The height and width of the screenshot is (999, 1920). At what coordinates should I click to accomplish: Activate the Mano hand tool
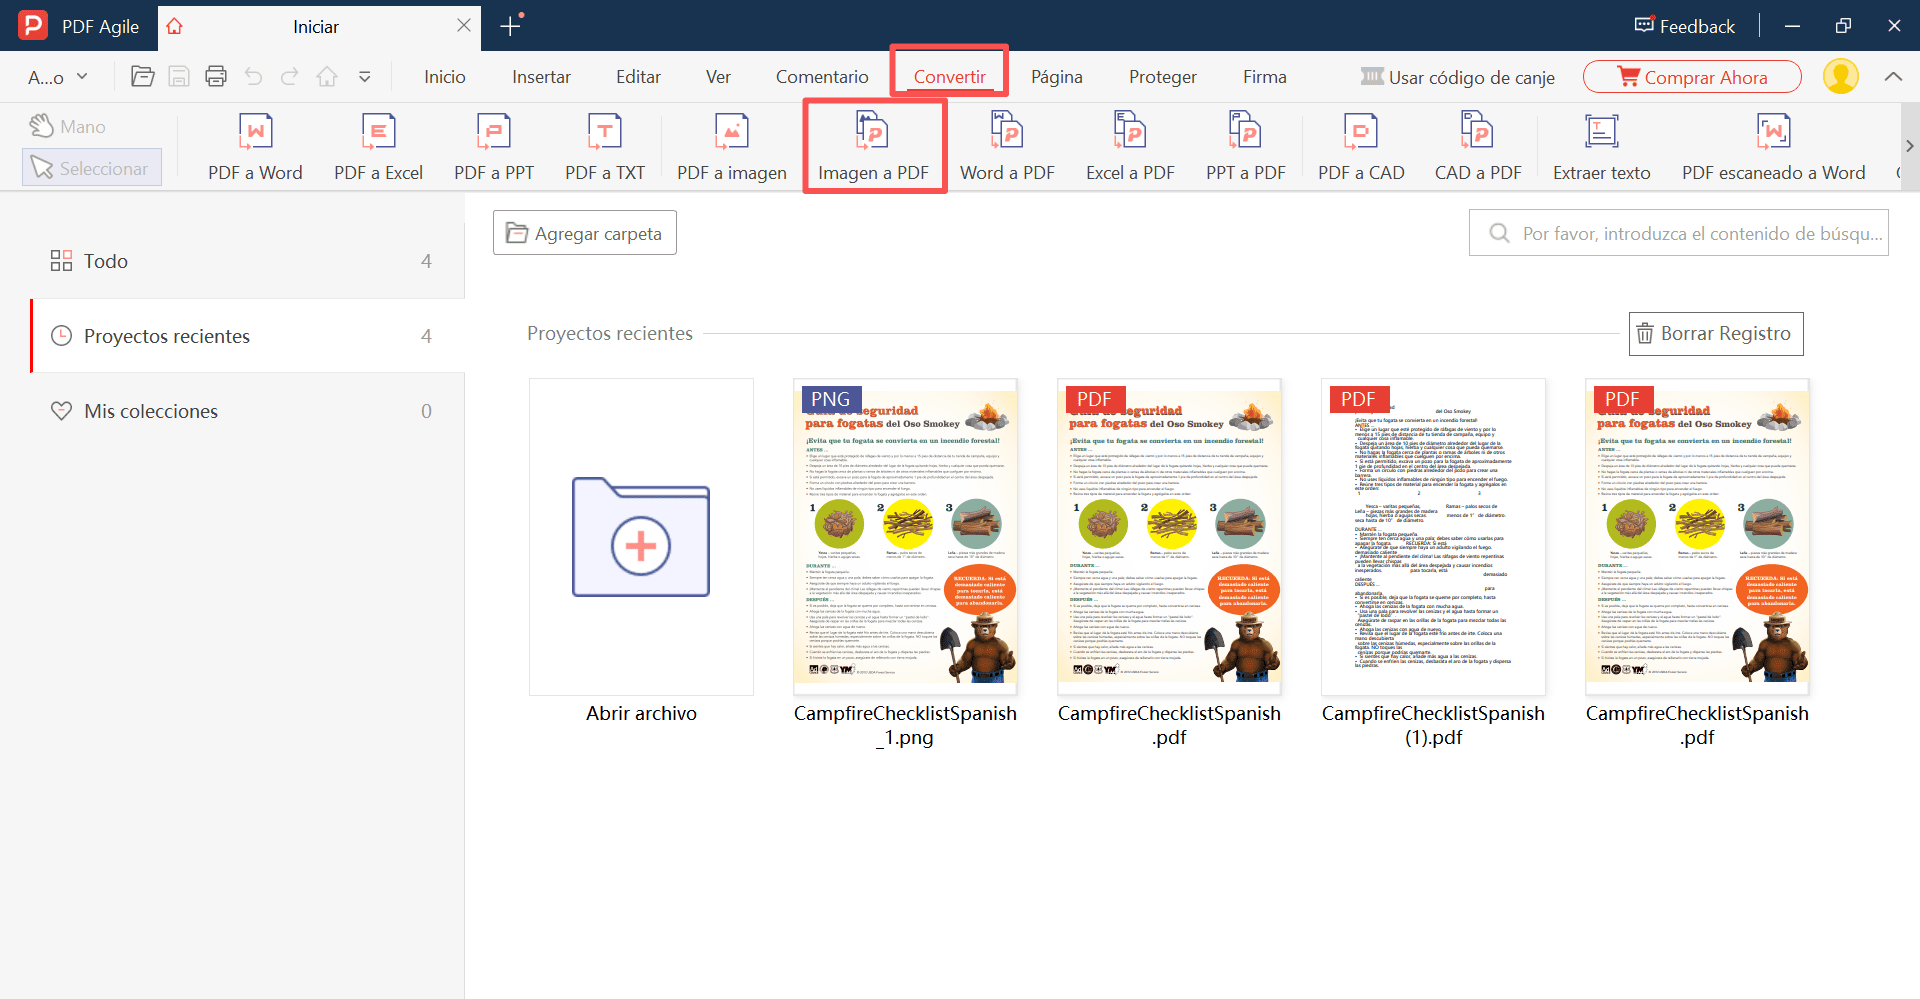pos(68,127)
